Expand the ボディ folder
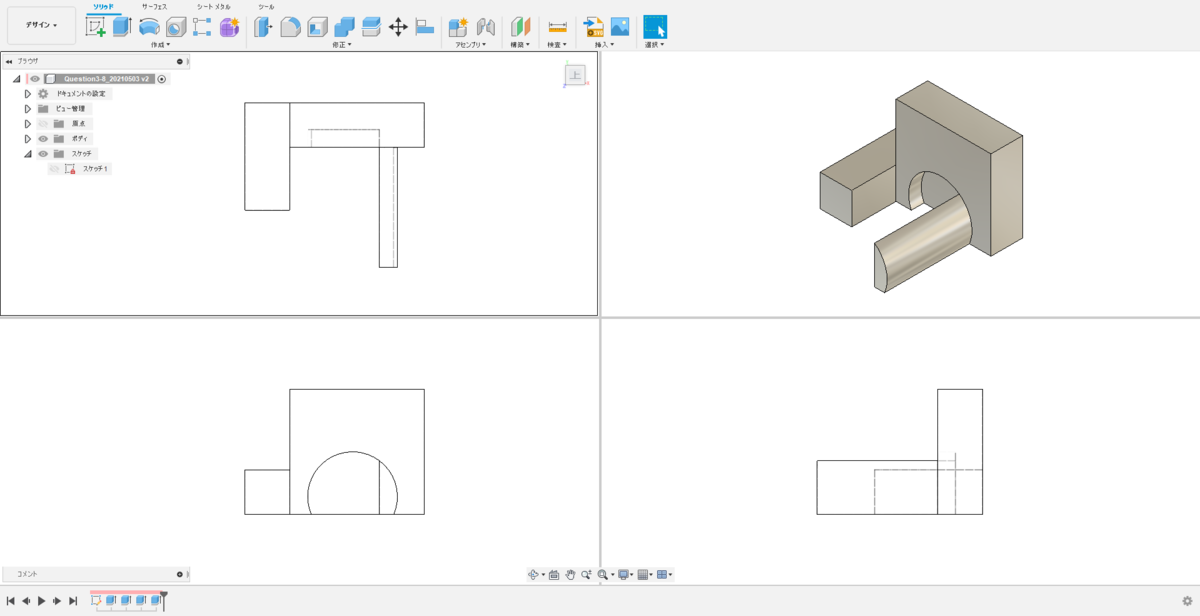The width and height of the screenshot is (1200, 616). pyautogui.click(x=28, y=139)
